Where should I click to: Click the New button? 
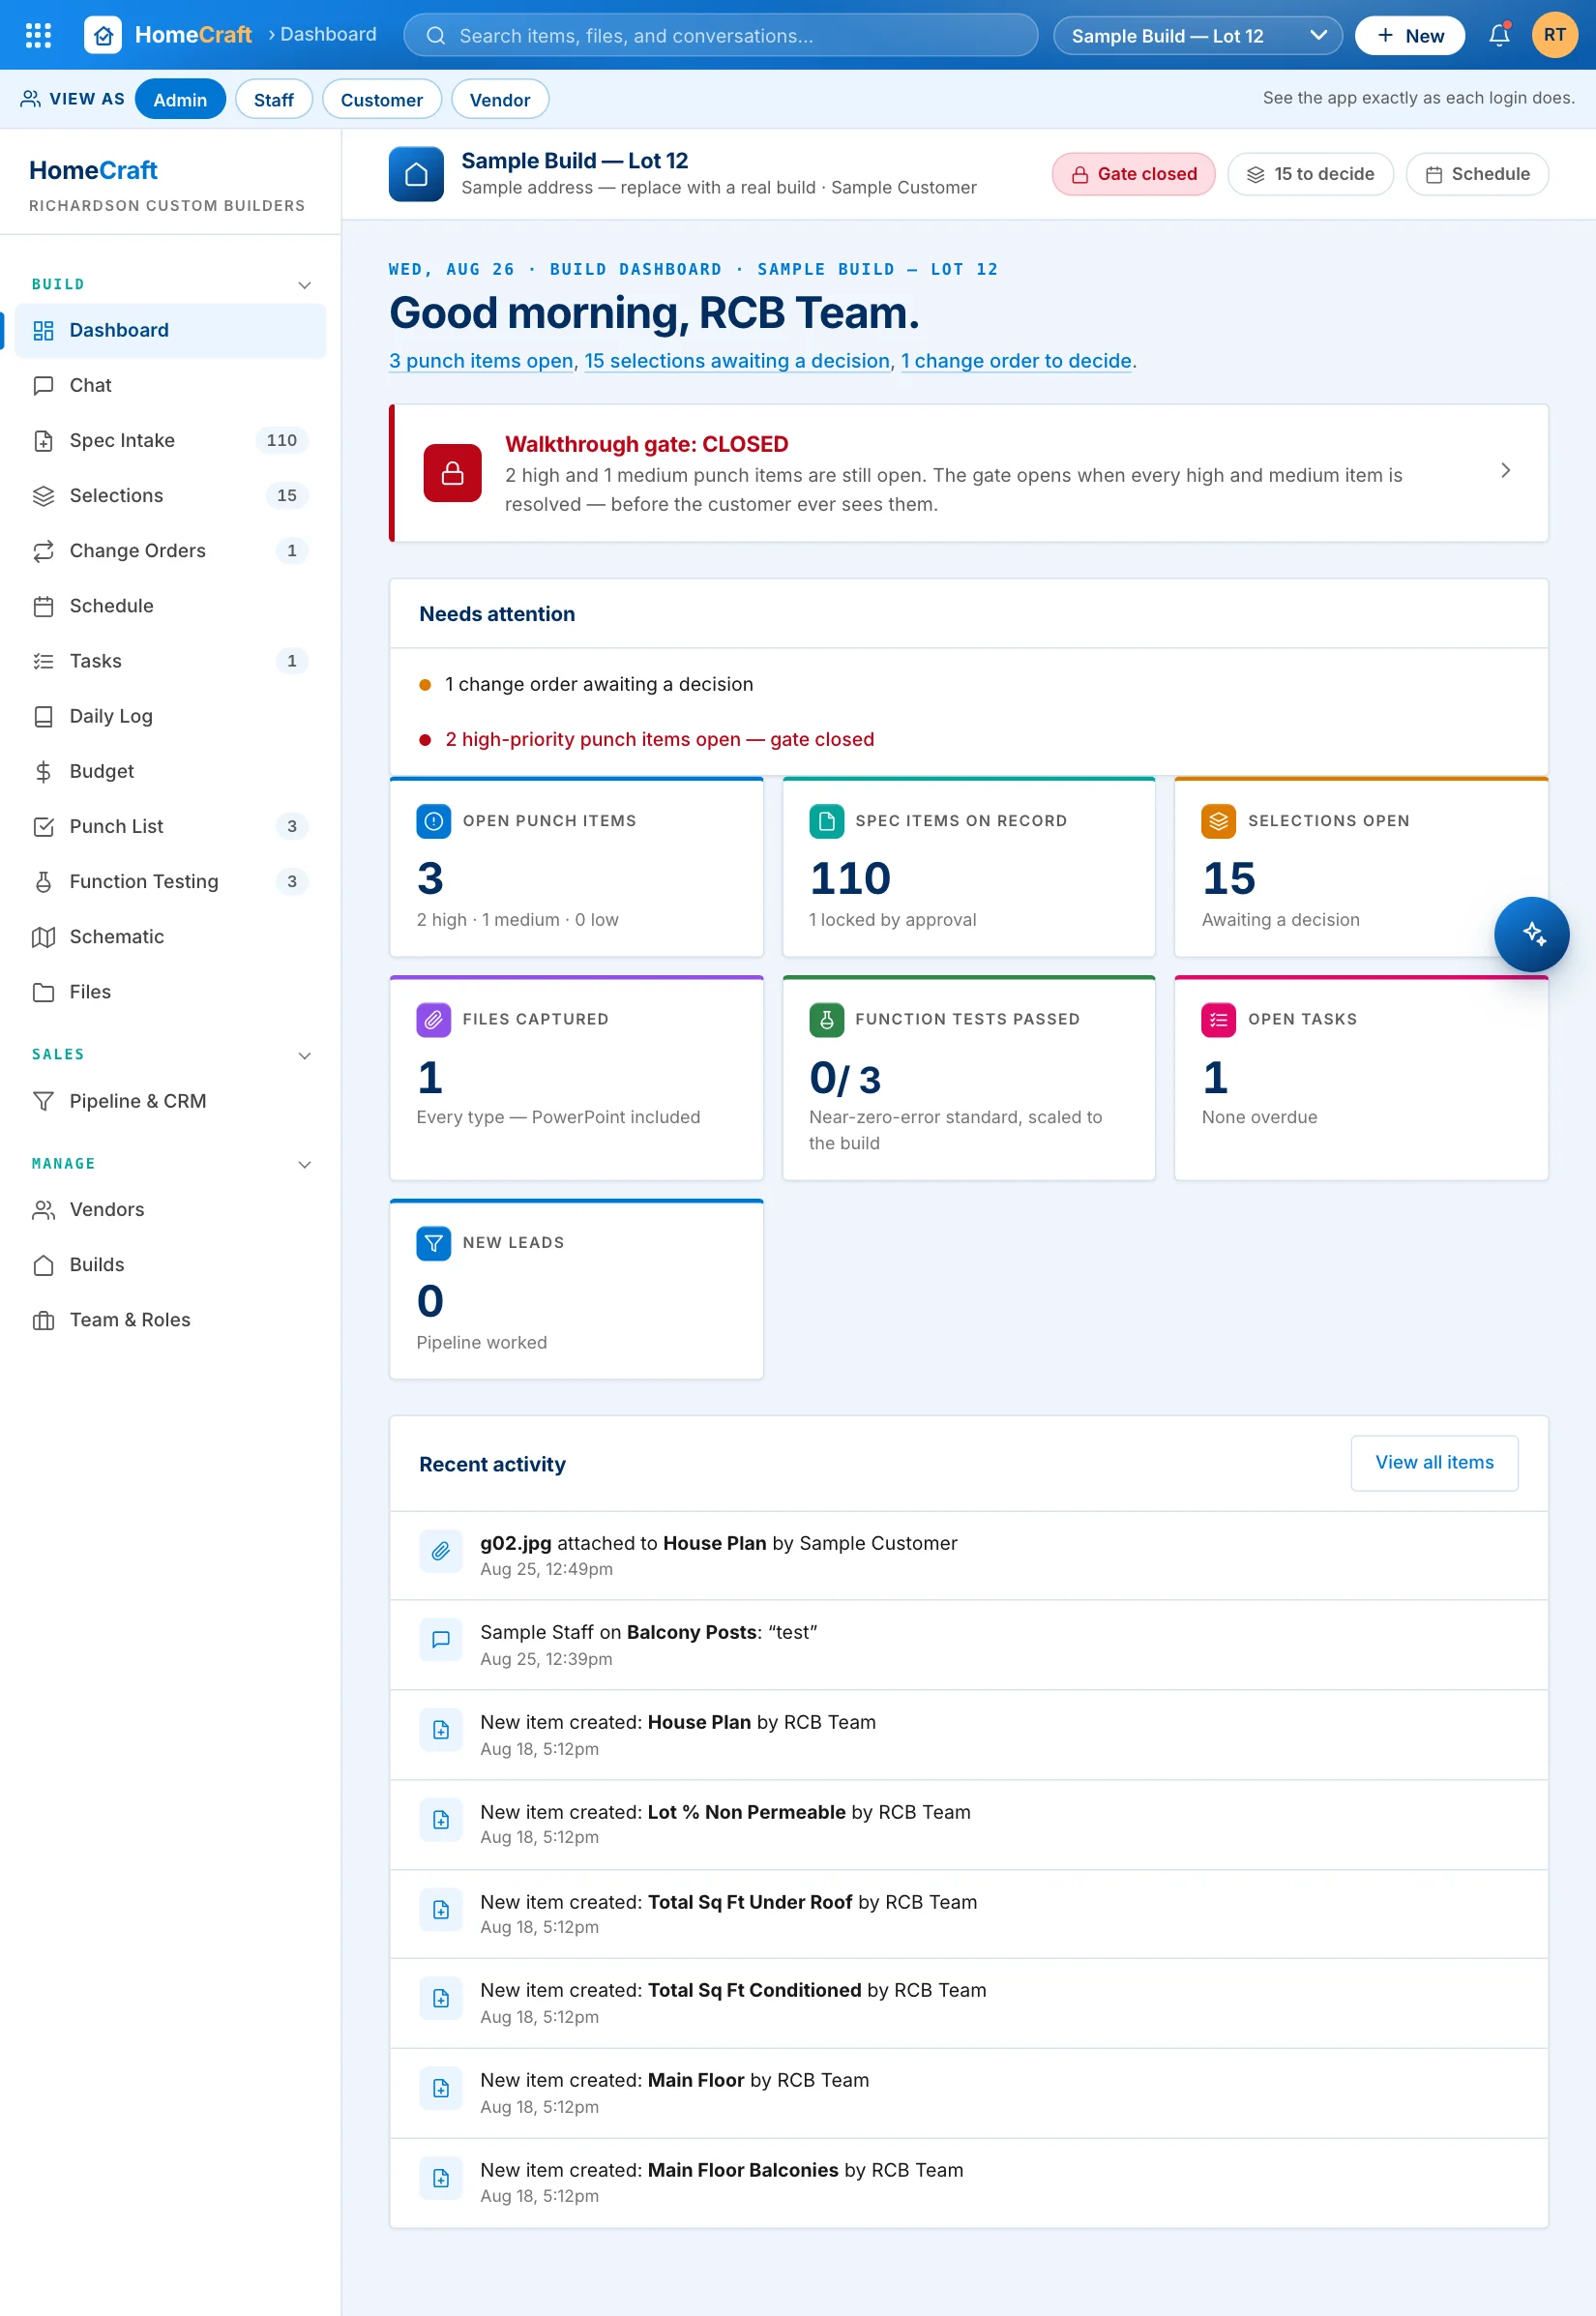click(1410, 35)
